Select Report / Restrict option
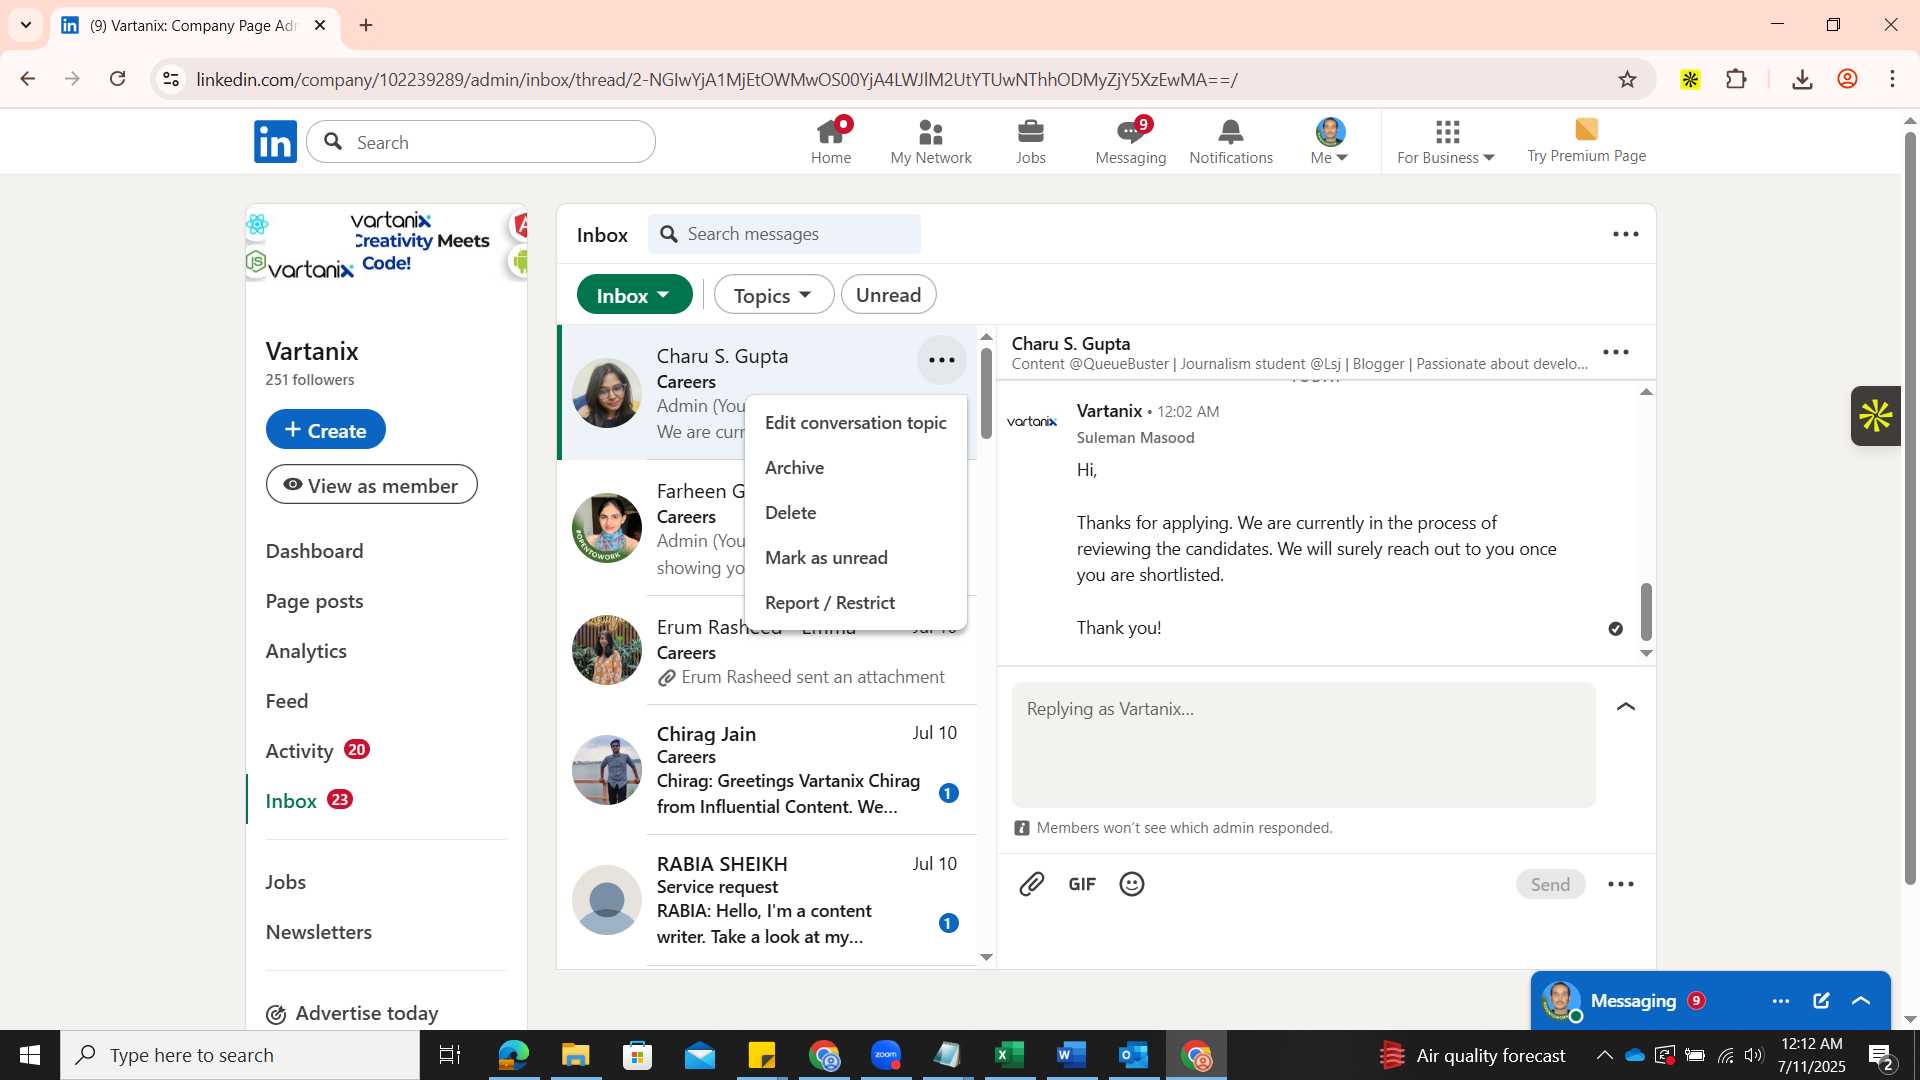This screenshot has width=1920, height=1080. point(856,603)
